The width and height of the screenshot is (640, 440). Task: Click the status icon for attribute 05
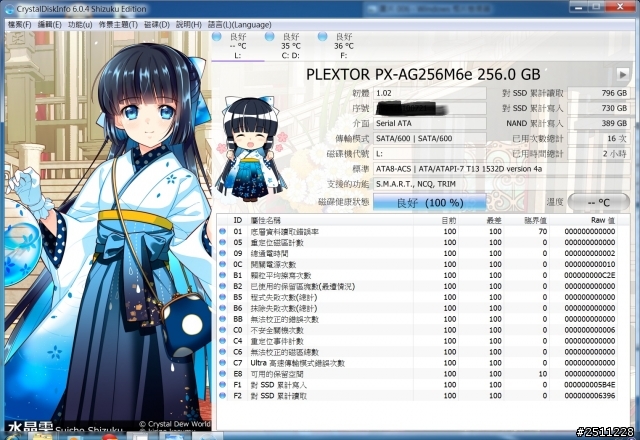(x=222, y=242)
